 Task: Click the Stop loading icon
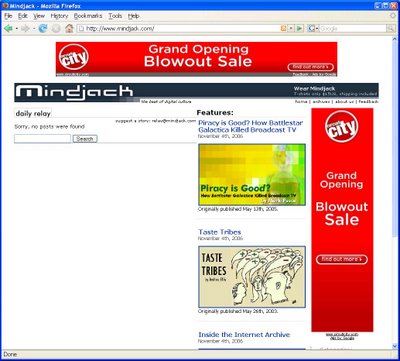56,29
